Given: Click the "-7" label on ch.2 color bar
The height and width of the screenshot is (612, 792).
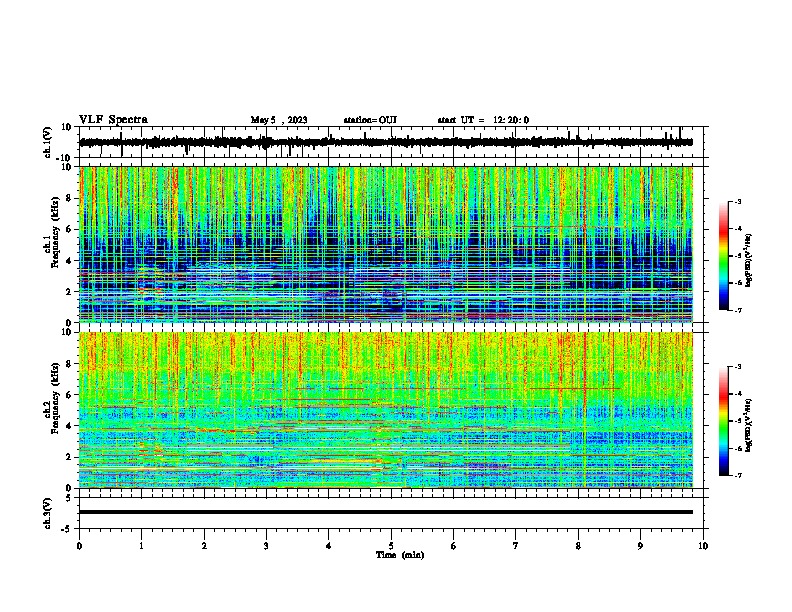Looking at the screenshot, I should pos(737,475).
